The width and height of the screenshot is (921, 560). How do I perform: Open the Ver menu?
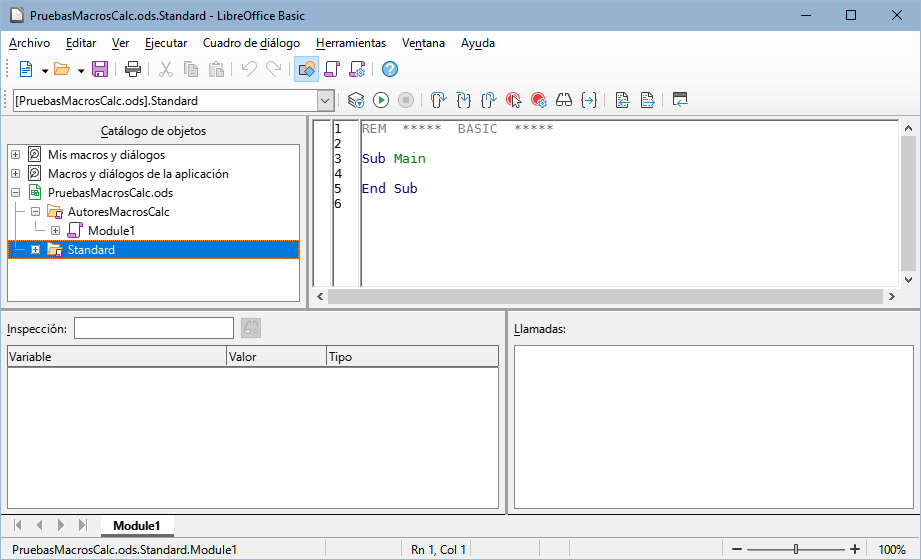coord(120,43)
